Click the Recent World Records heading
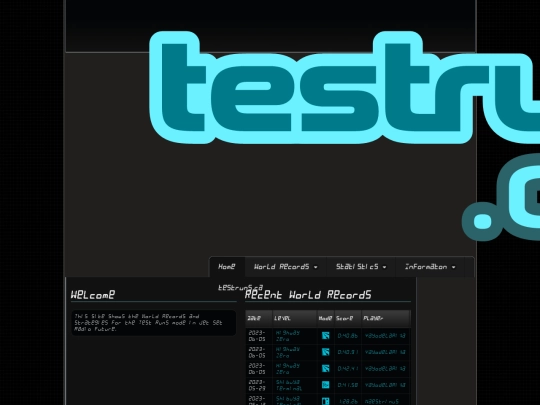This screenshot has height=405, width=540. click(x=308, y=295)
